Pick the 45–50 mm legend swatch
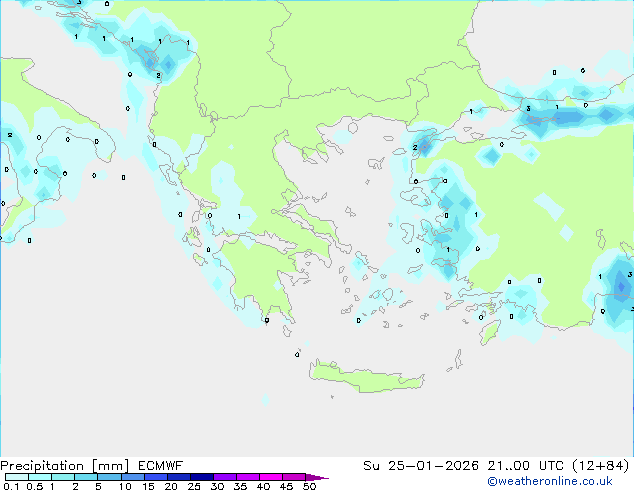The image size is (634, 490). pyautogui.click(x=294, y=477)
